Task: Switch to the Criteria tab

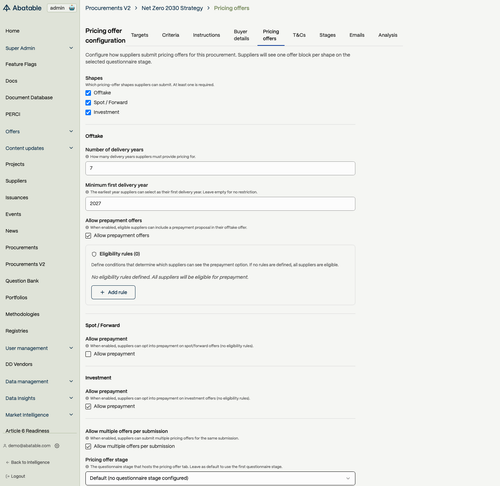Action: pyautogui.click(x=170, y=35)
